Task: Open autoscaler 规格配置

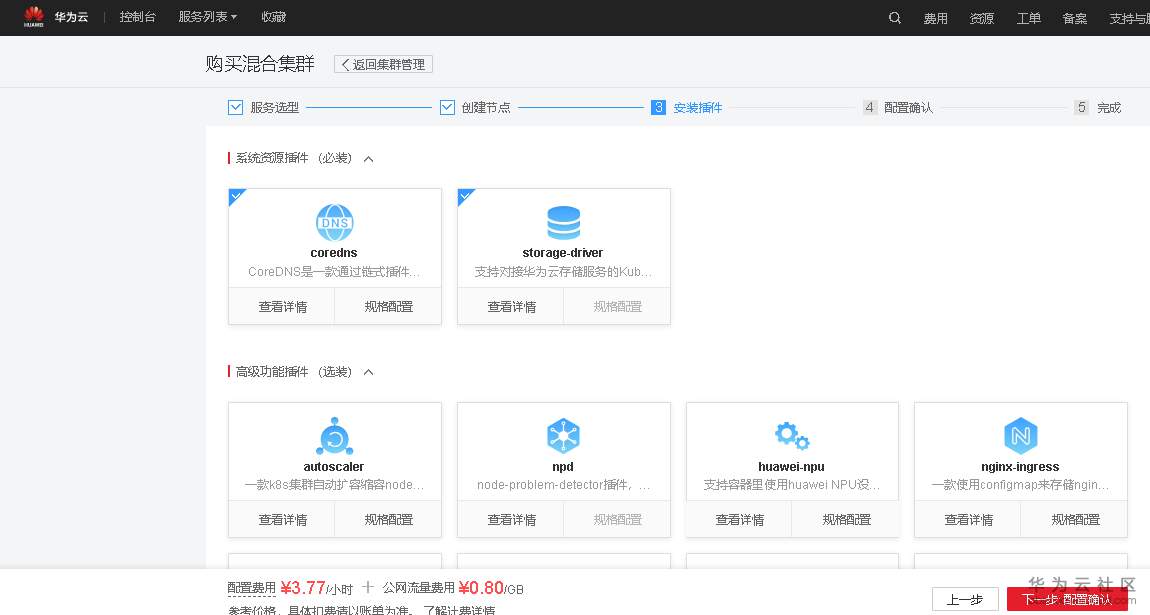Action: [x=389, y=520]
